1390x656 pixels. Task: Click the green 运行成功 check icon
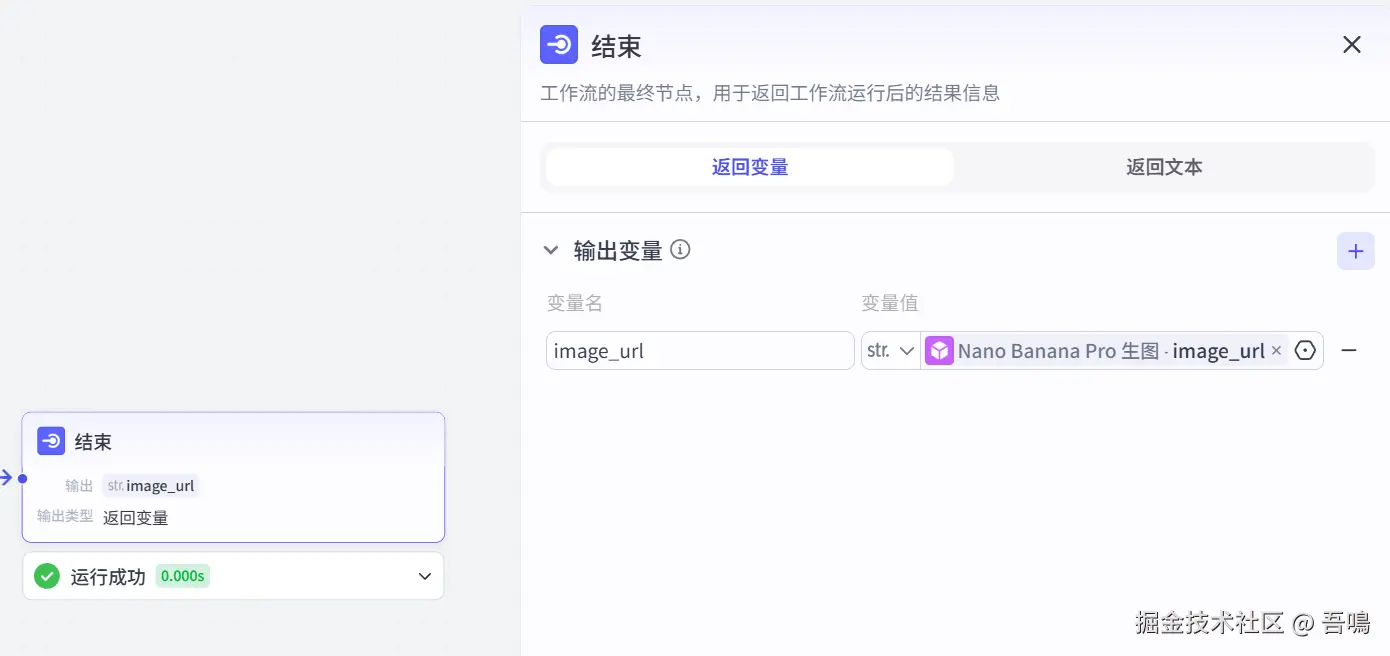47,576
